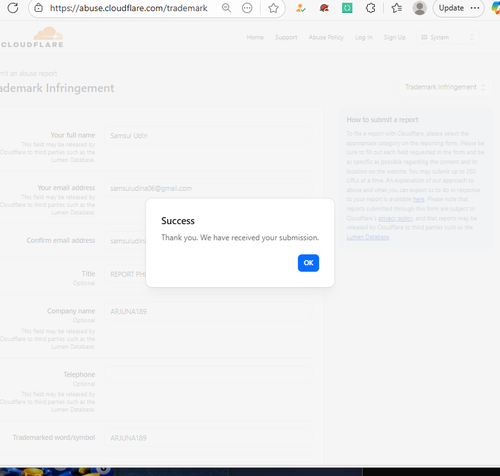Go to the Home nav link

(255, 37)
